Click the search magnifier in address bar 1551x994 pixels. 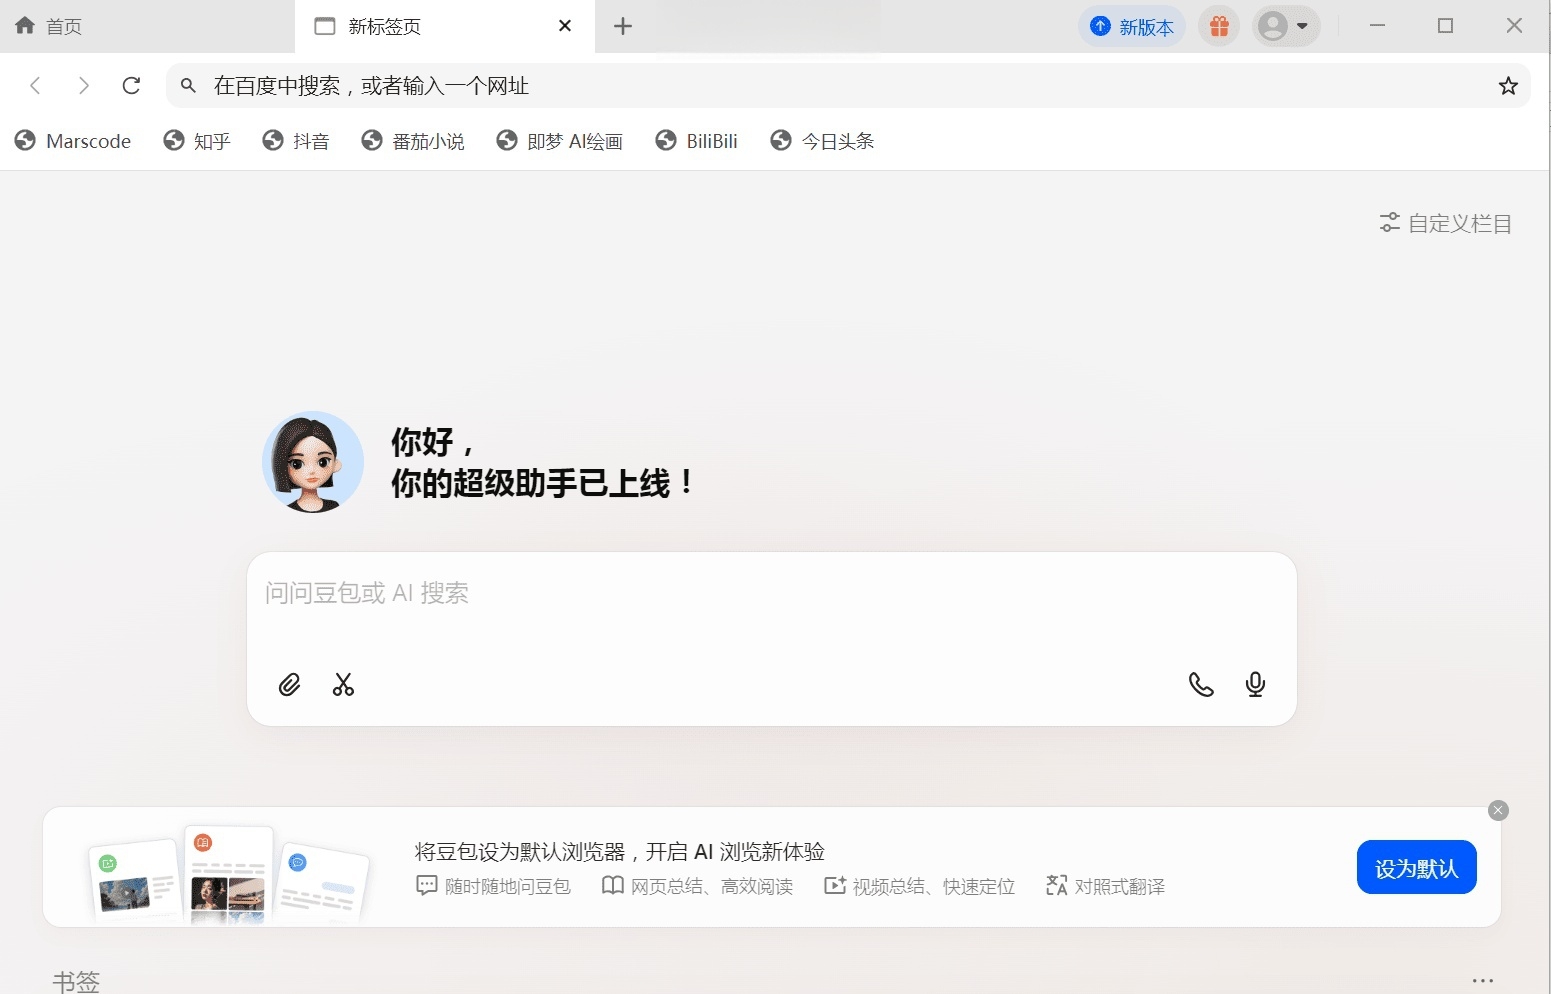click(x=188, y=86)
